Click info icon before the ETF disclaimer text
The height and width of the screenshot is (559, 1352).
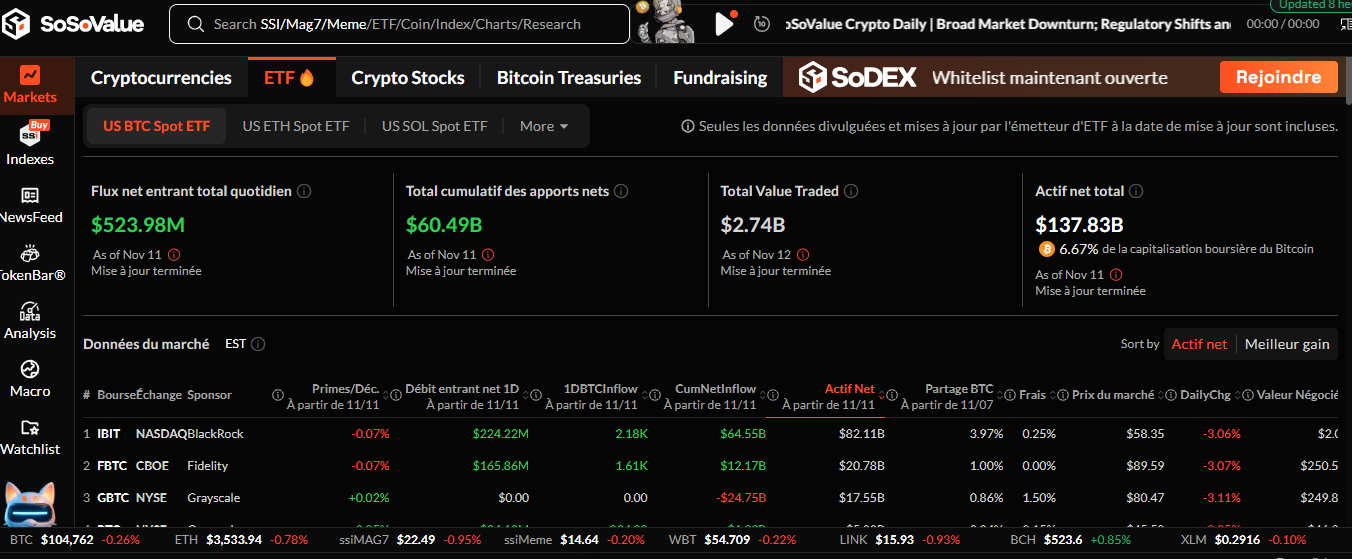coord(688,126)
